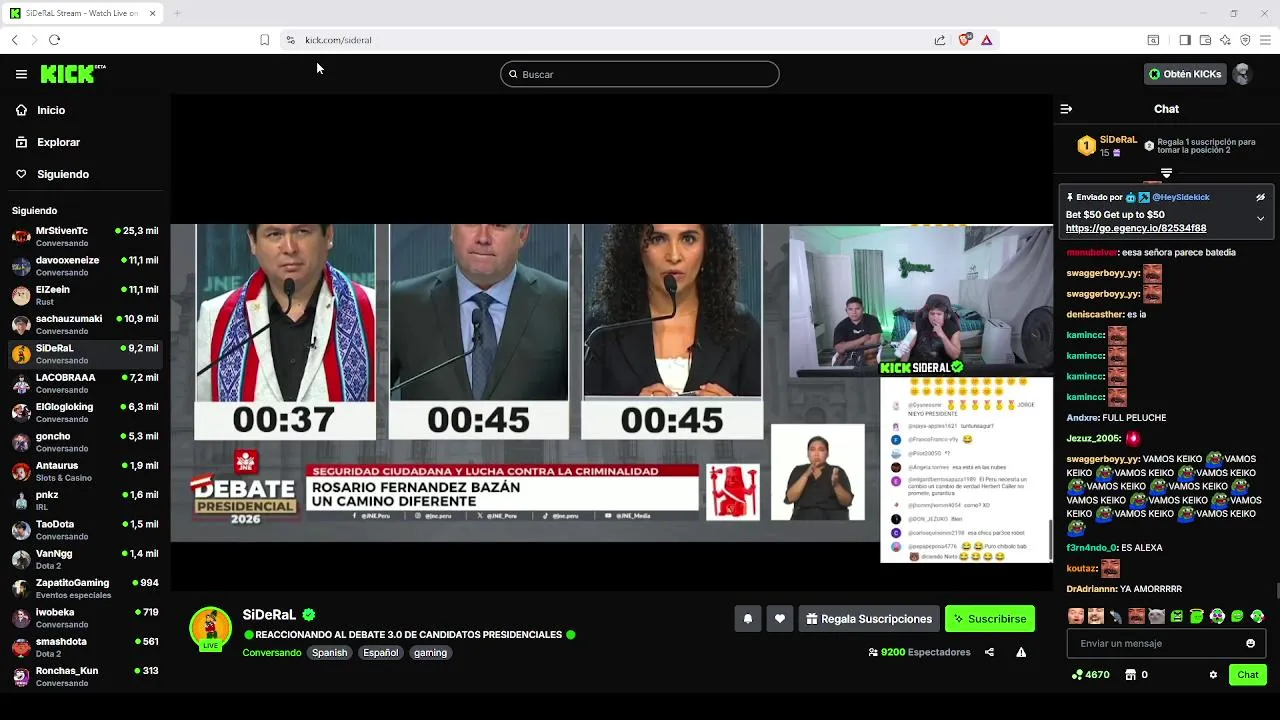Open sachauzumaki channel in sidebar
This screenshot has width=1280, height=720.
coord(84,325)
